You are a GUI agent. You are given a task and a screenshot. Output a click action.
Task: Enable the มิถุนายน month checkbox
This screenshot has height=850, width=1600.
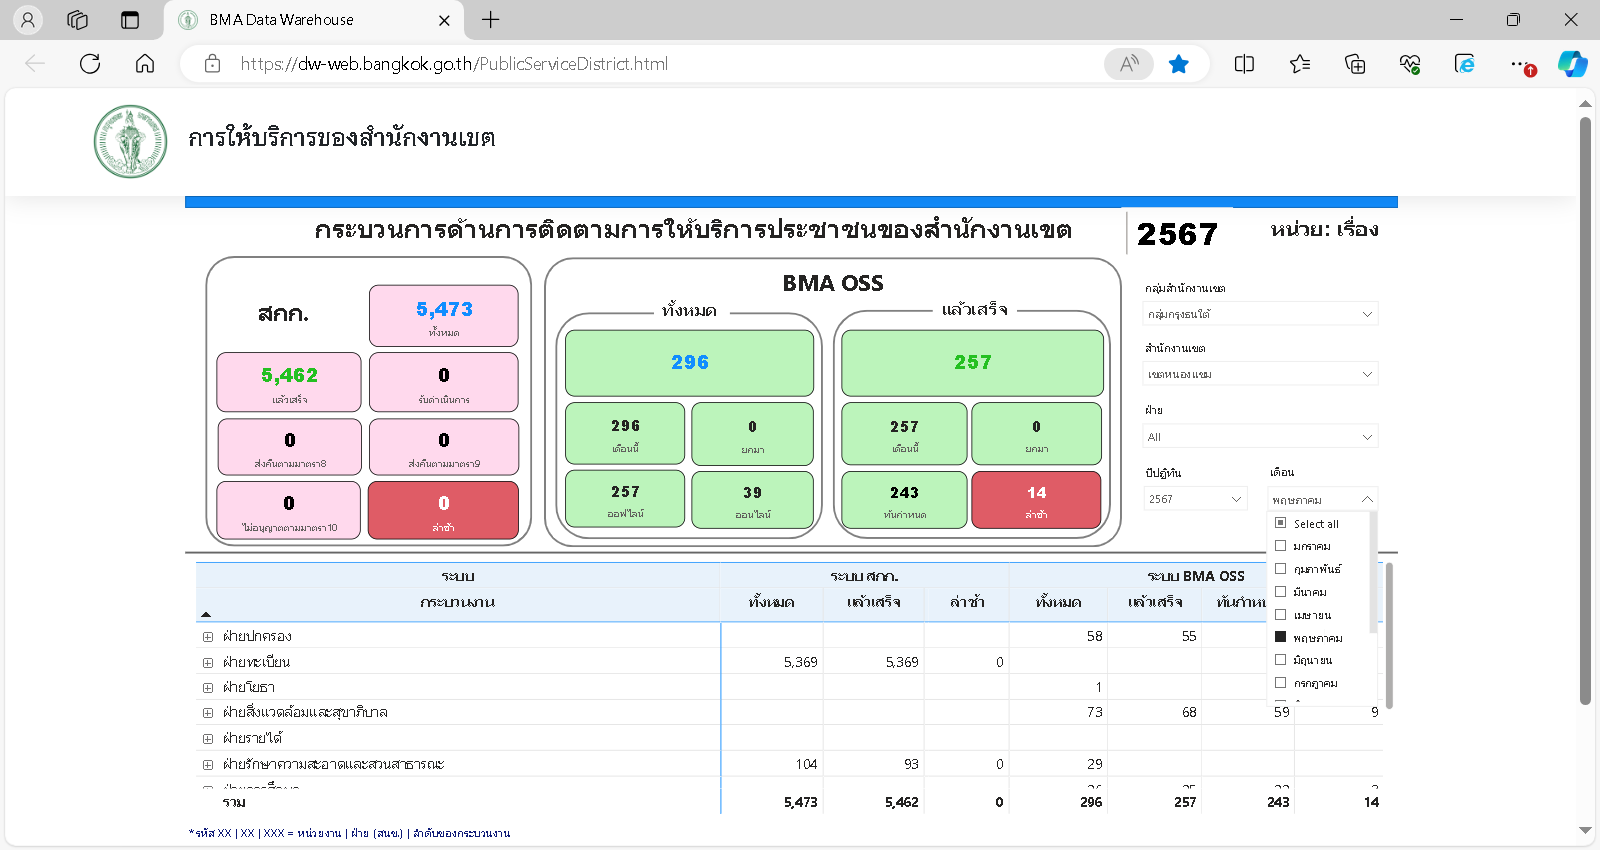1280,660
